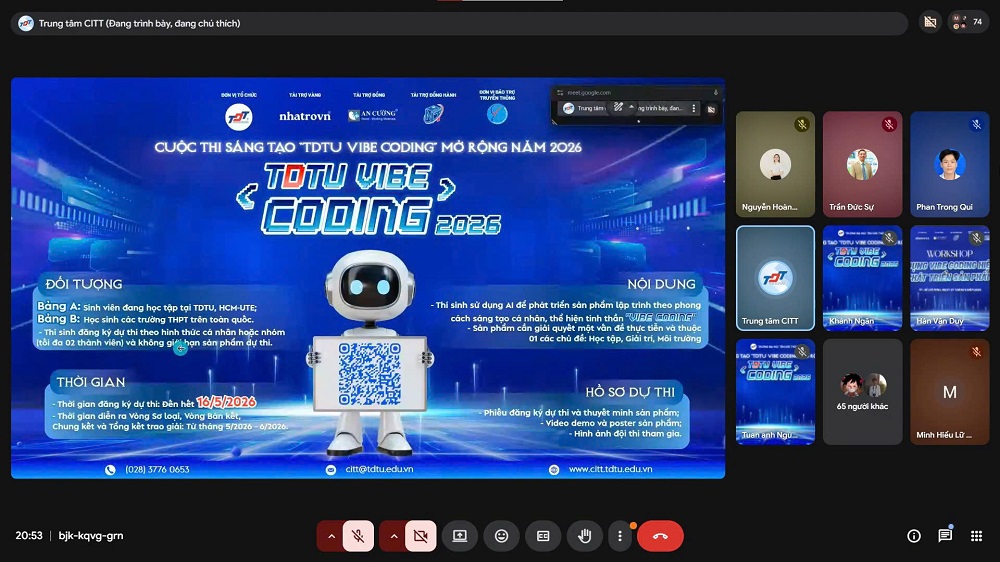Click the meeting code bjk-kqvg-grn

(91, 536)
